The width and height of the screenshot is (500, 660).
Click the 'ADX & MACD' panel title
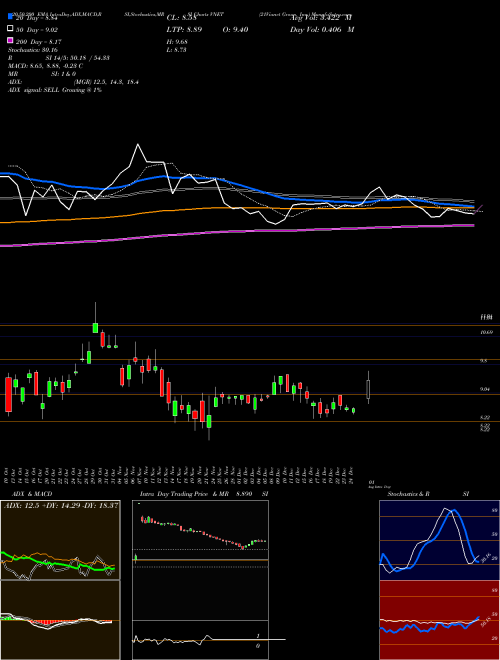pyautogui.click(x=32, y=494)
